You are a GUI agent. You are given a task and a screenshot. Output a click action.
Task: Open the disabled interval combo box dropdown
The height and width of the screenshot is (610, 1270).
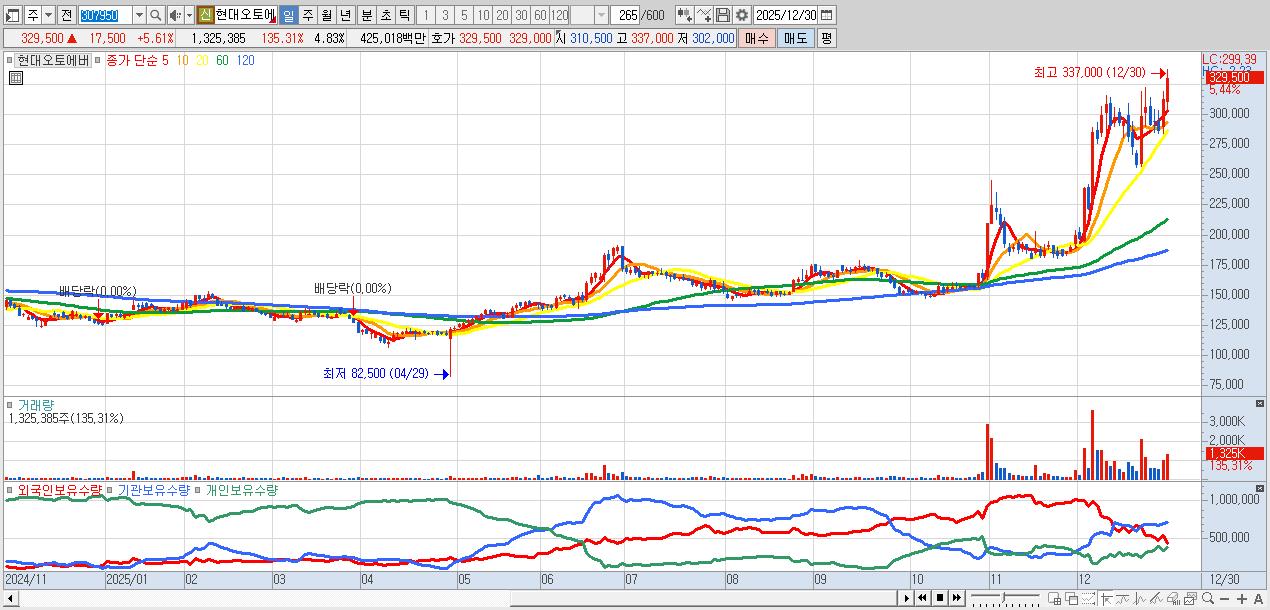[600, 15]
